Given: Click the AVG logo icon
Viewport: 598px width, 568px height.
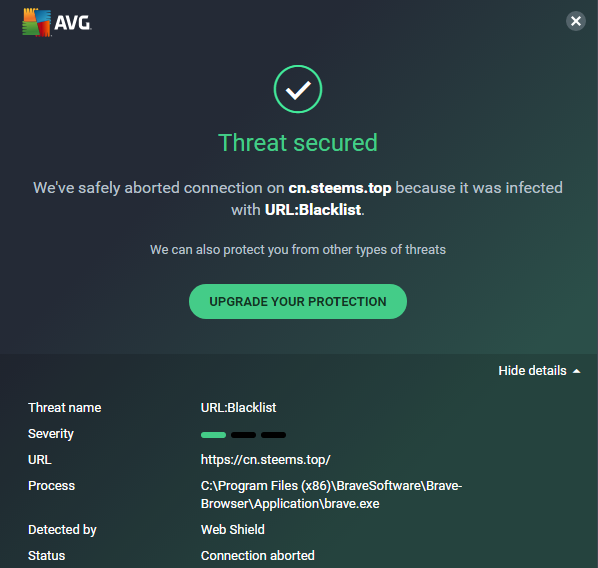Looking at the screenshot, I should pyautogui.click(x=37, y=23).
